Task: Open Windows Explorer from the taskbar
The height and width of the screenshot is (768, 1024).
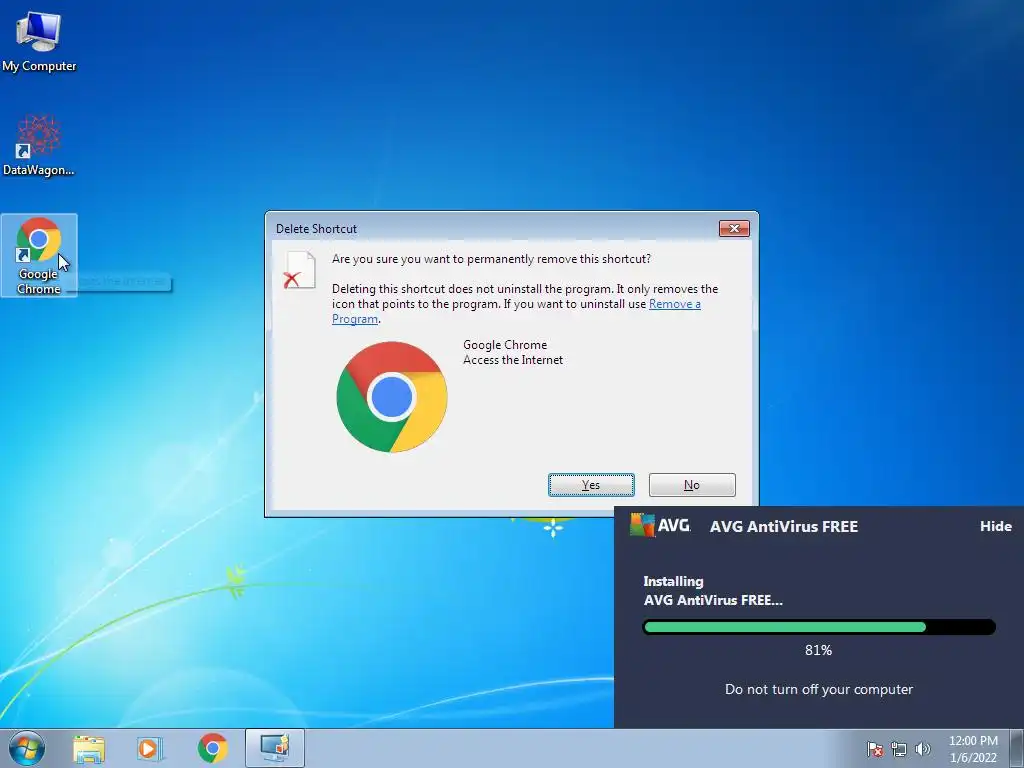Action: pos(89,748)
